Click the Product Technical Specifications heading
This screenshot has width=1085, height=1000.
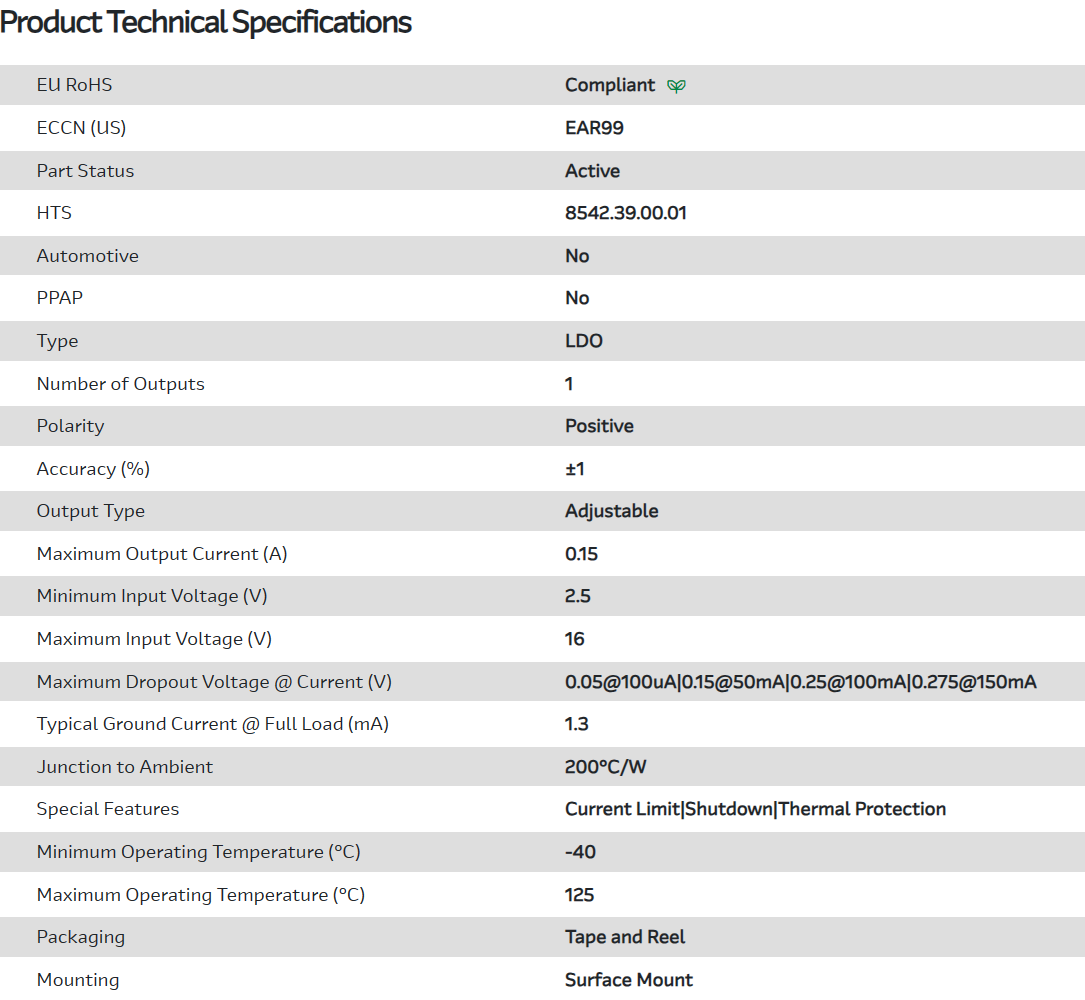point(206,22)
